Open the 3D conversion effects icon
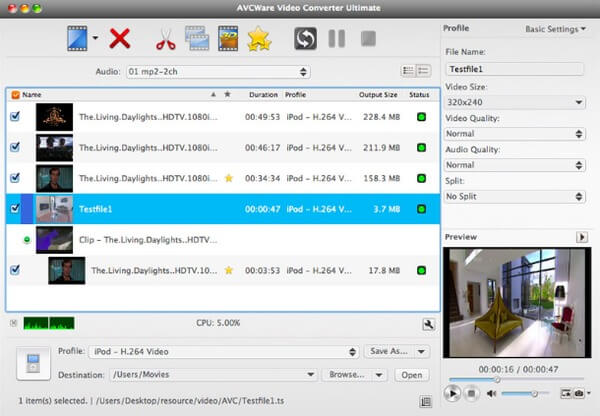 pos(228,38)
